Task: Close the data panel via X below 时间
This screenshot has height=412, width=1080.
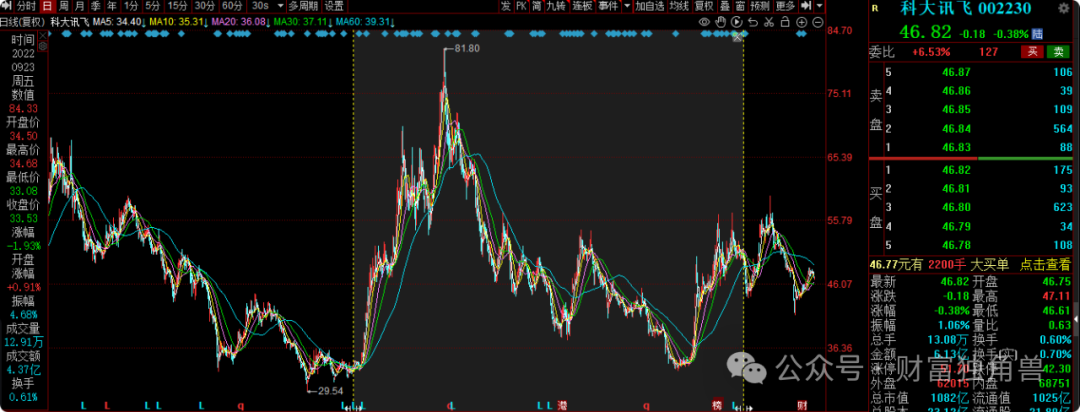Action: (x=43, y=35)
